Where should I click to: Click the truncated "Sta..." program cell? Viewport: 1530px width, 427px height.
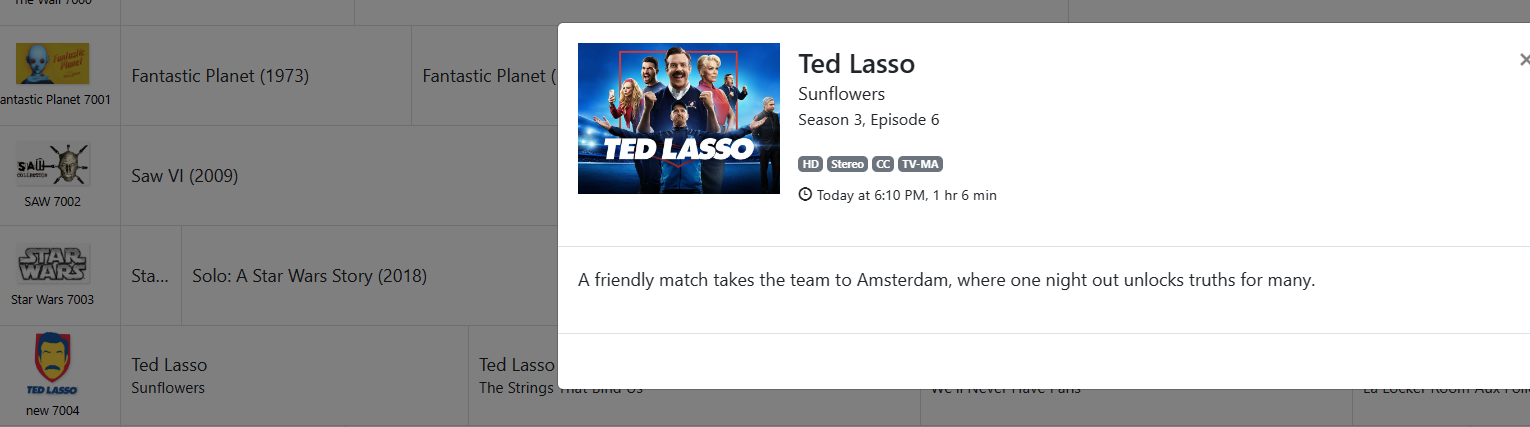pyautogui.click(x=150, y=276)
